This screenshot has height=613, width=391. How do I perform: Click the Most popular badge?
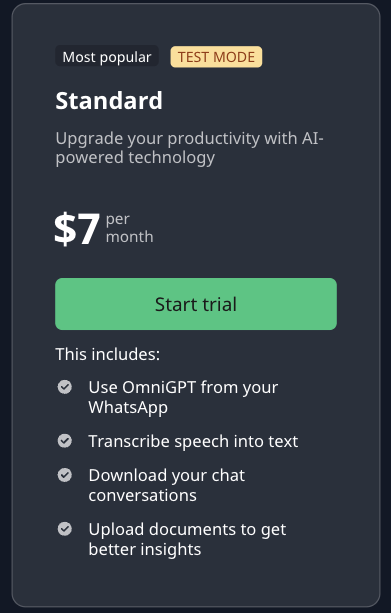click(x=107, y=57)
